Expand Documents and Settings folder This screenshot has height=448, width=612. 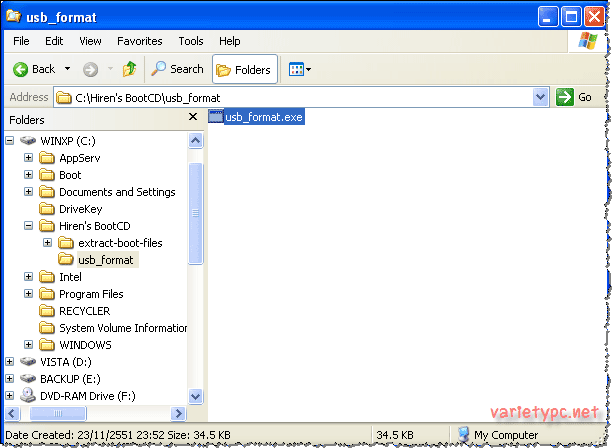point(28,192)
